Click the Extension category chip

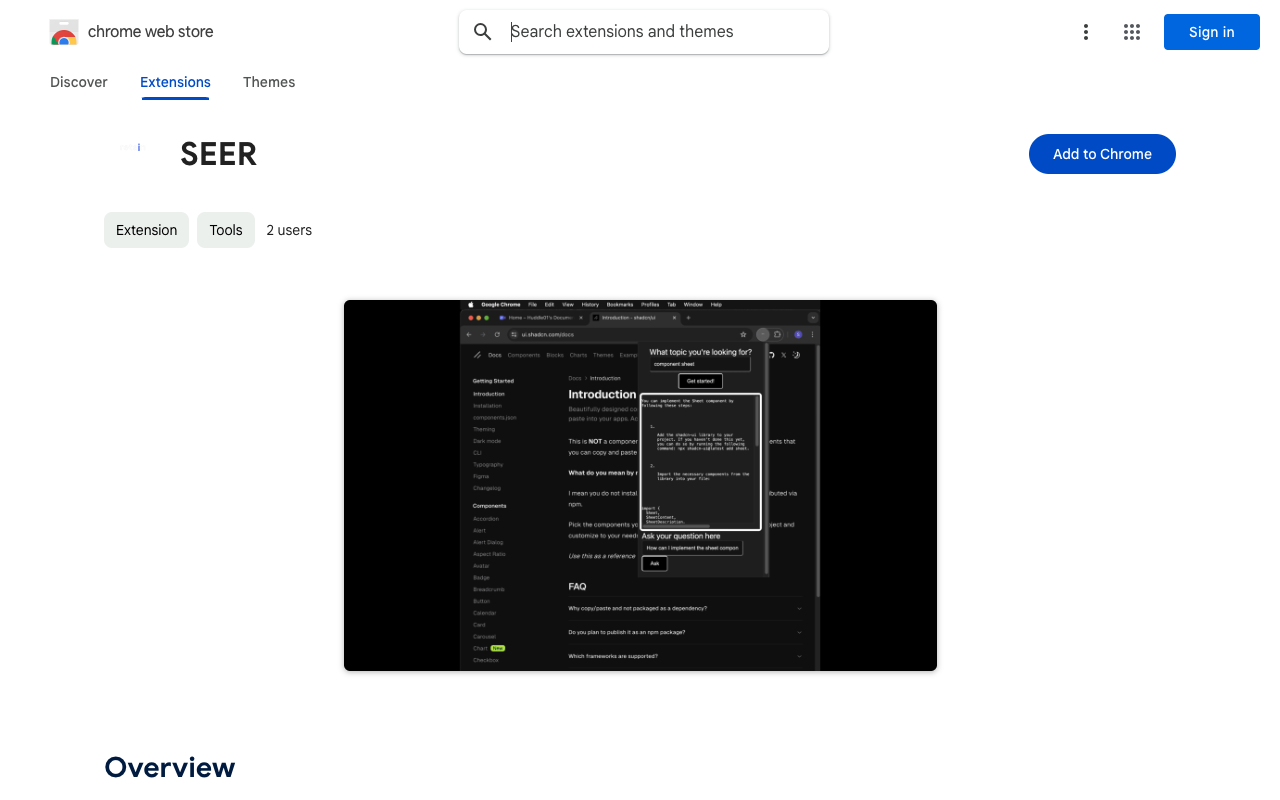click(x=146, y=230)
